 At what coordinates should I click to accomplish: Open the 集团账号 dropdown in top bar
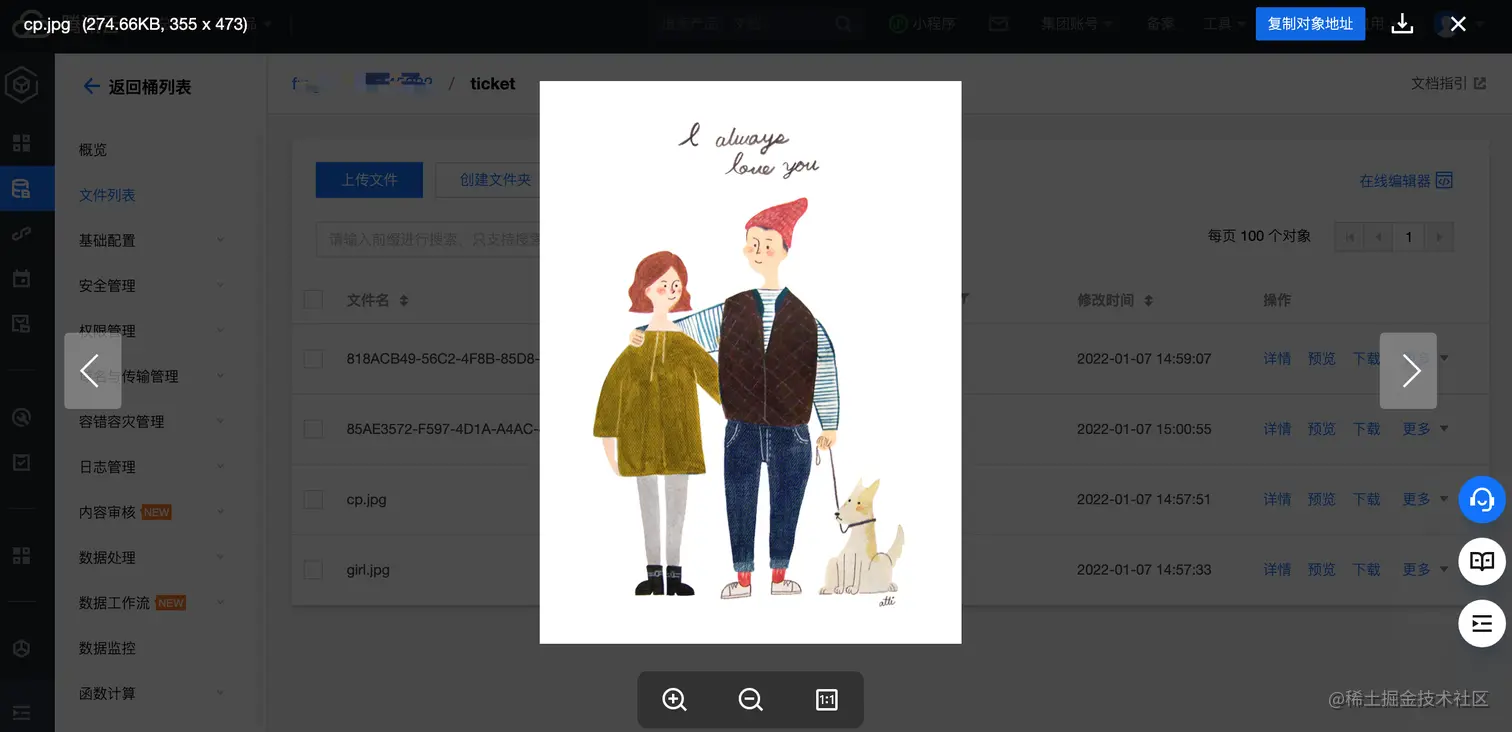(1076, 24)
